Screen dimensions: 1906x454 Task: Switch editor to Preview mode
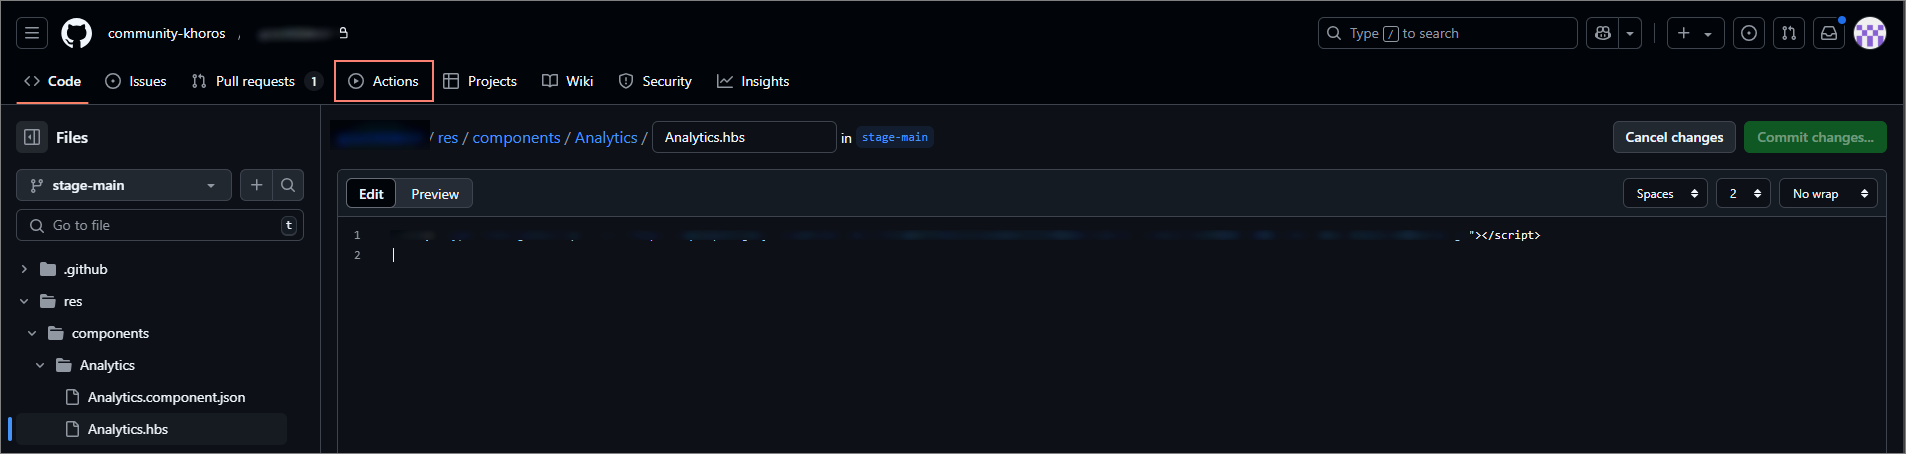click(x=435, y=194)
